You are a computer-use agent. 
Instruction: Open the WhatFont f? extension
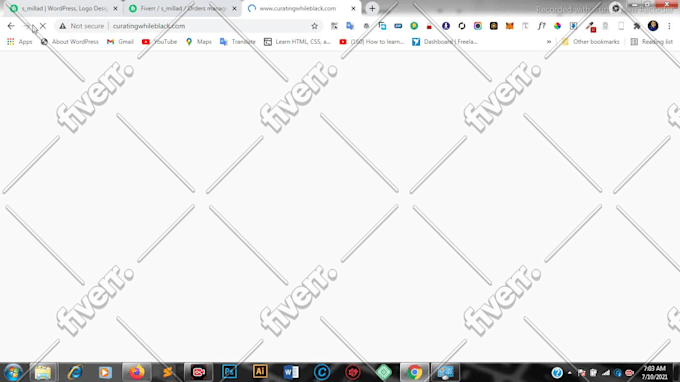[x=541, y=26]
